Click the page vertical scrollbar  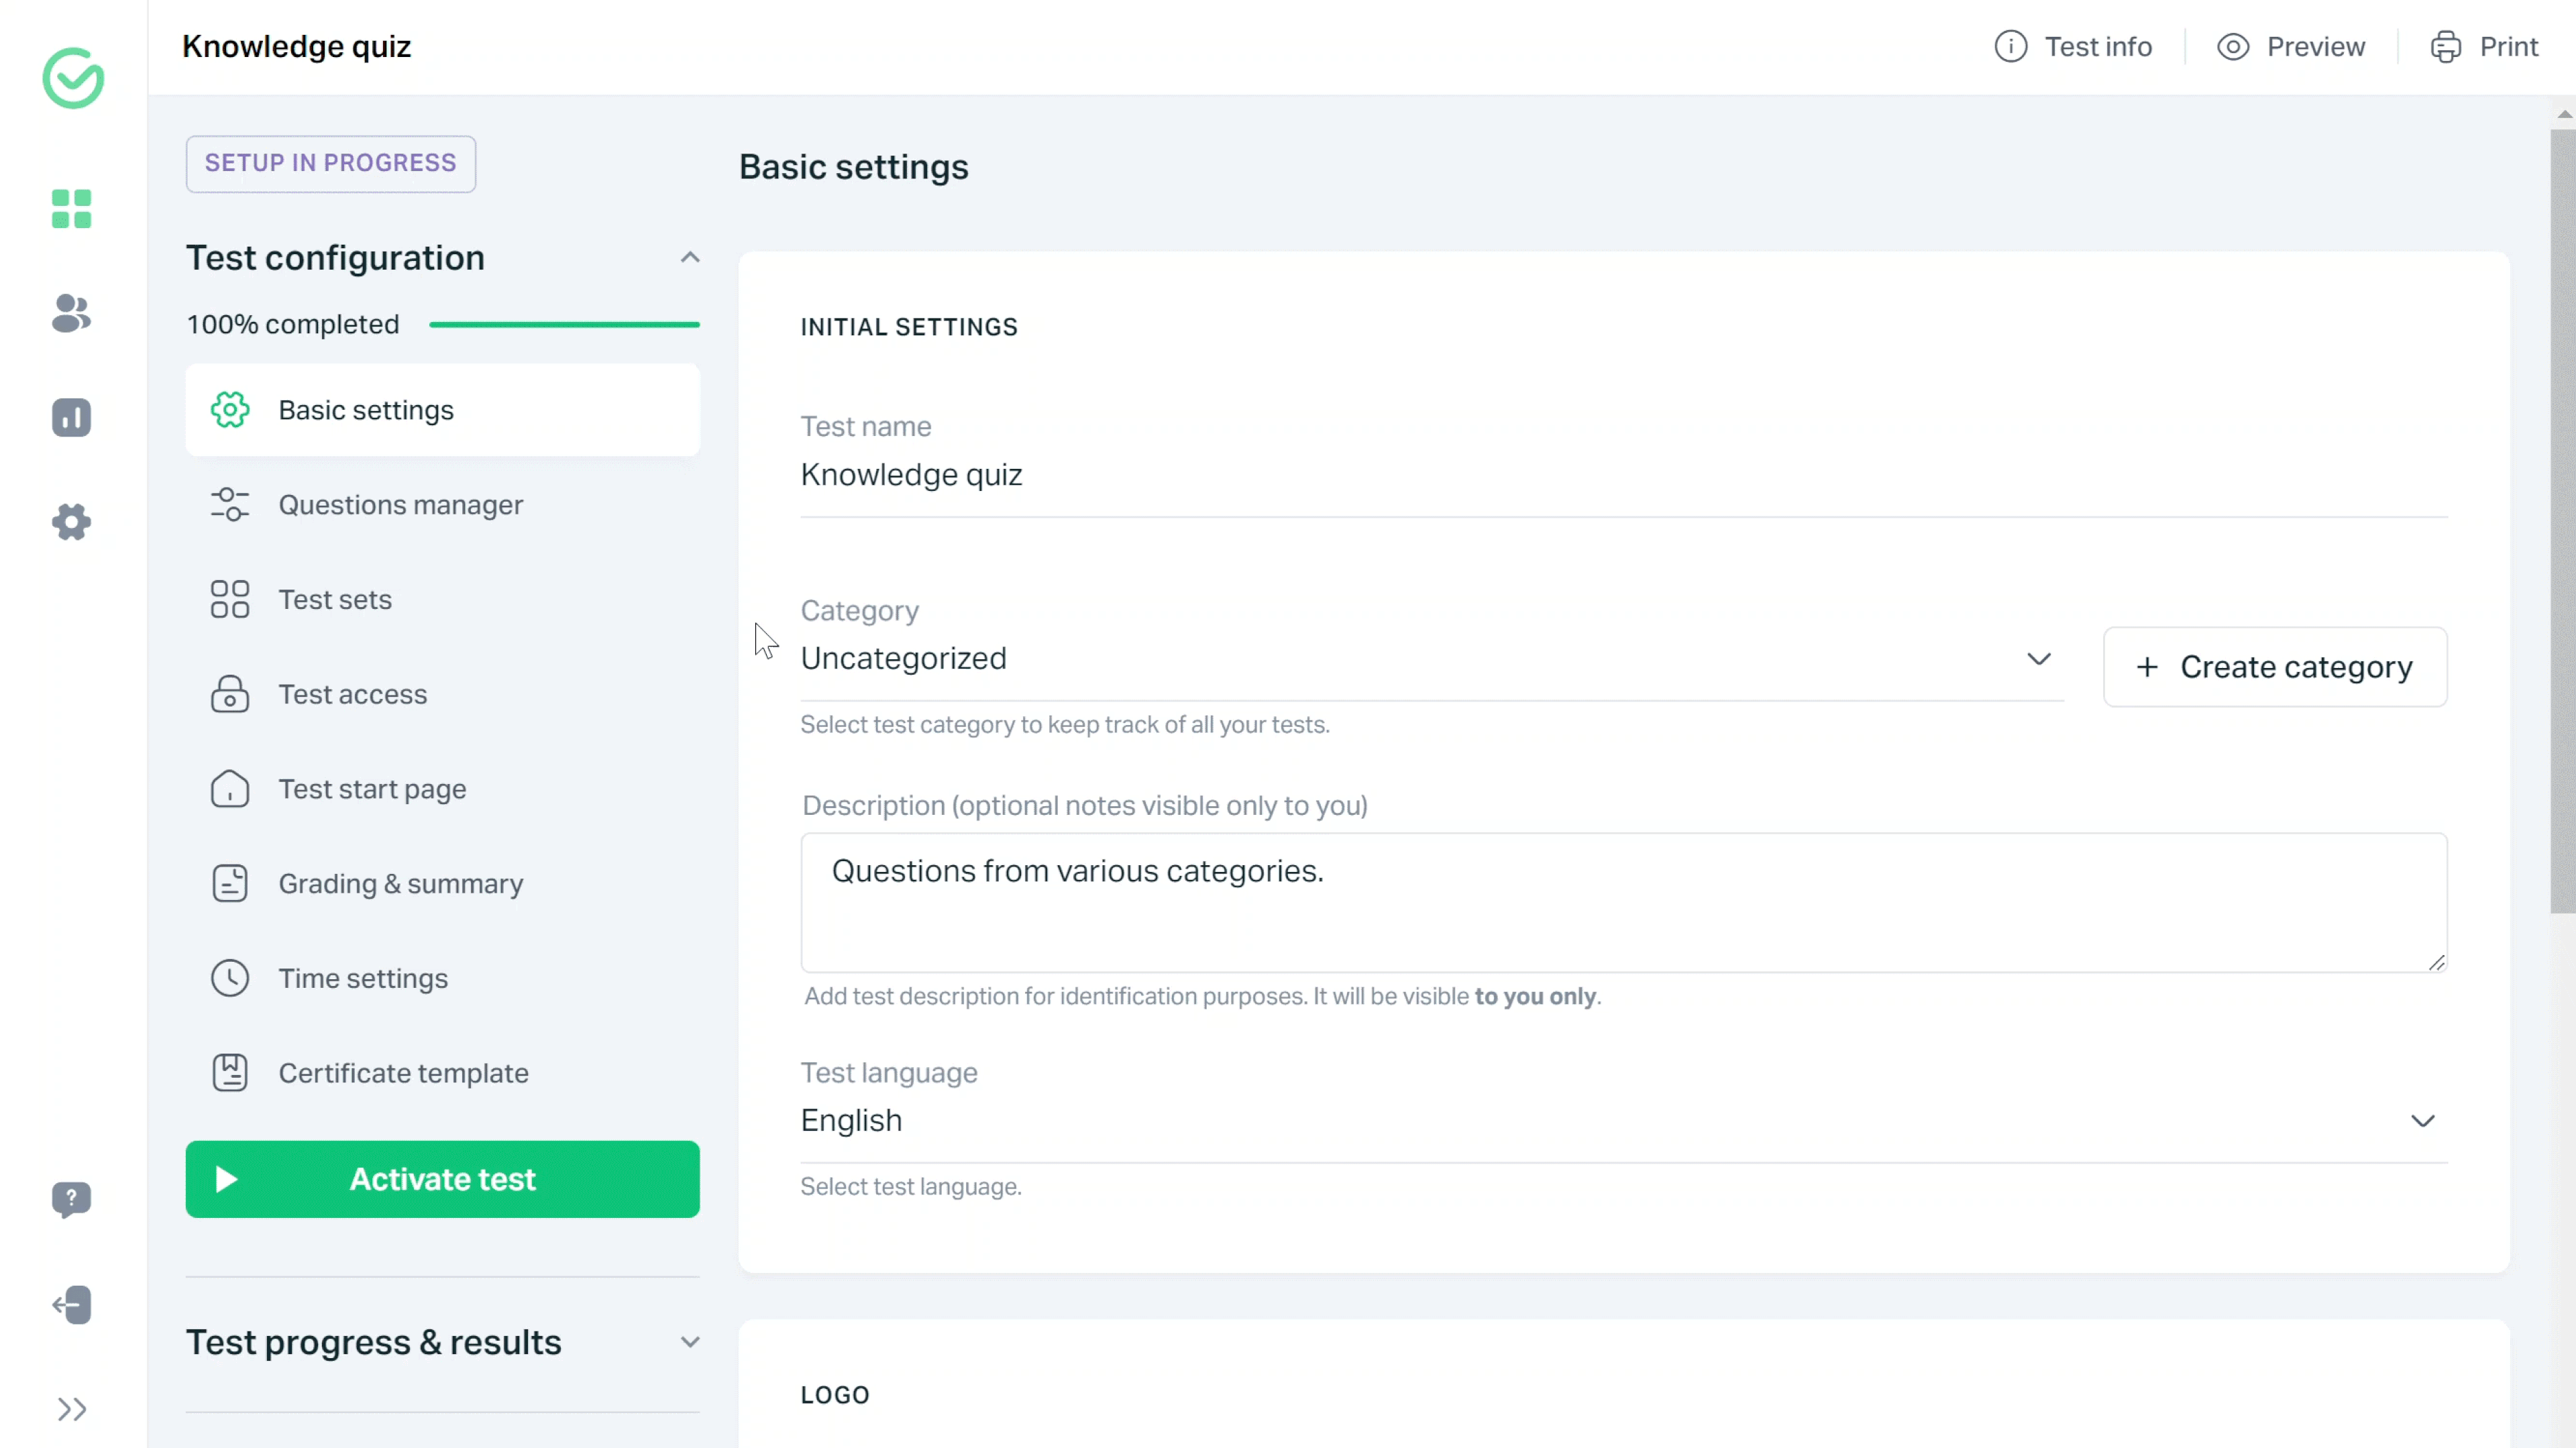coord(2562,520)
